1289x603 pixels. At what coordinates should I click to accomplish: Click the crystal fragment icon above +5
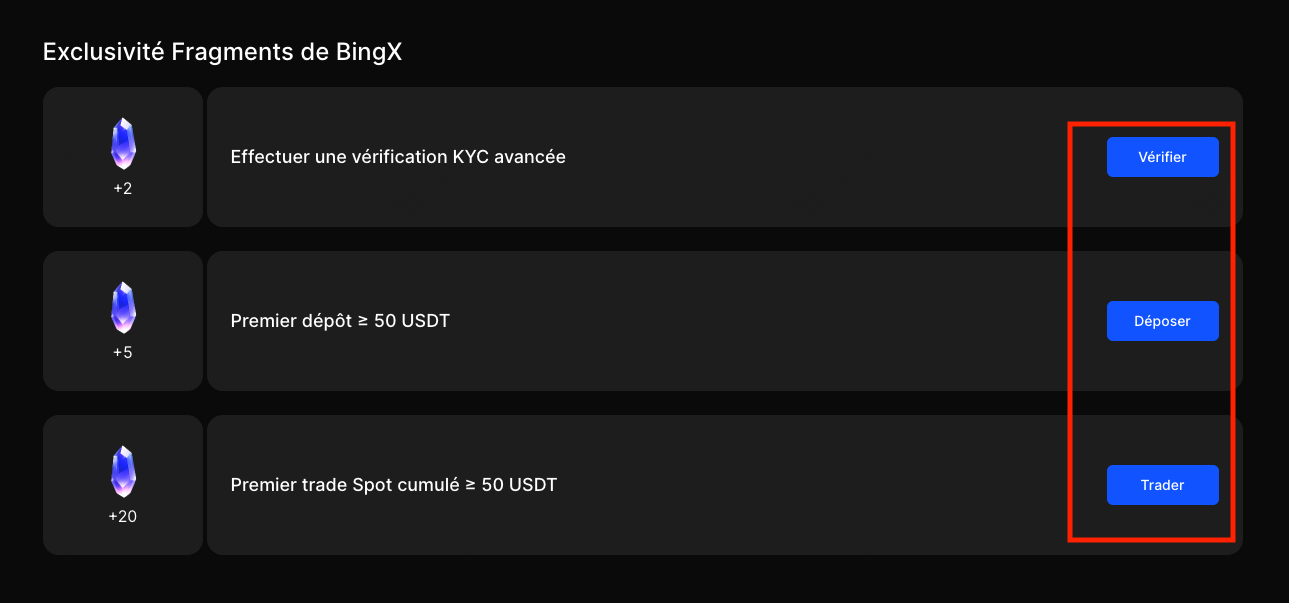click(x=123, y=307)
